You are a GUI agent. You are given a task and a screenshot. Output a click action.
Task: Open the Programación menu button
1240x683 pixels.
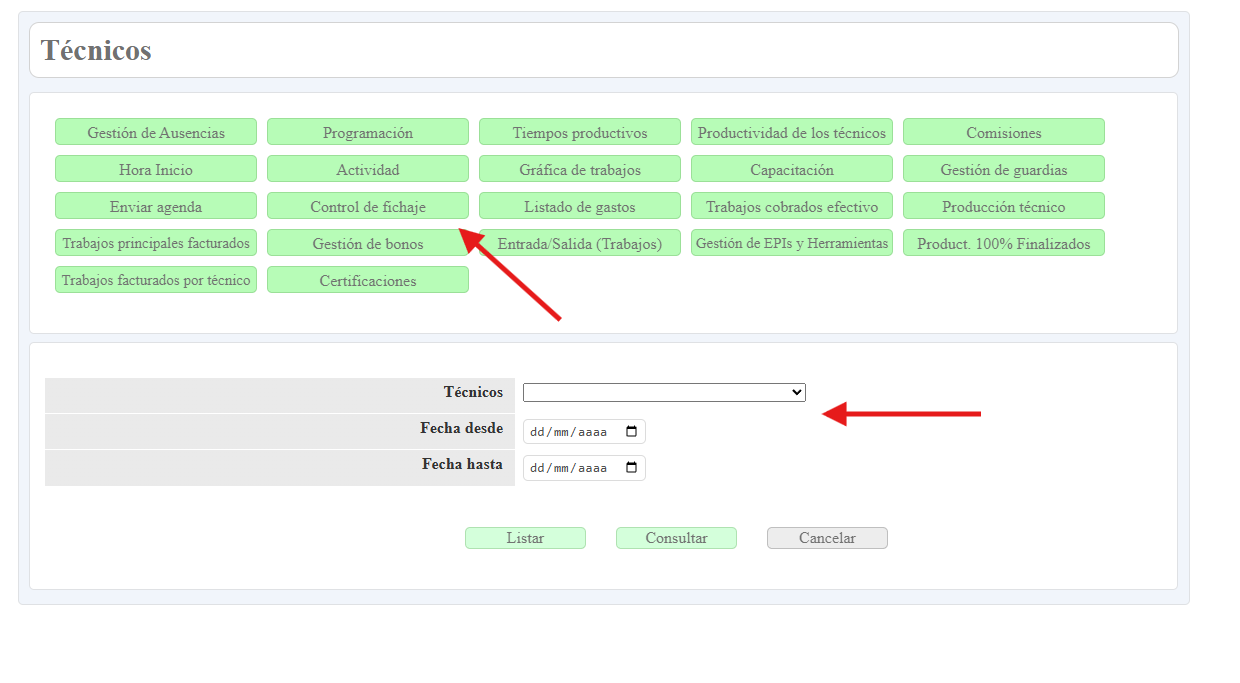368,132
